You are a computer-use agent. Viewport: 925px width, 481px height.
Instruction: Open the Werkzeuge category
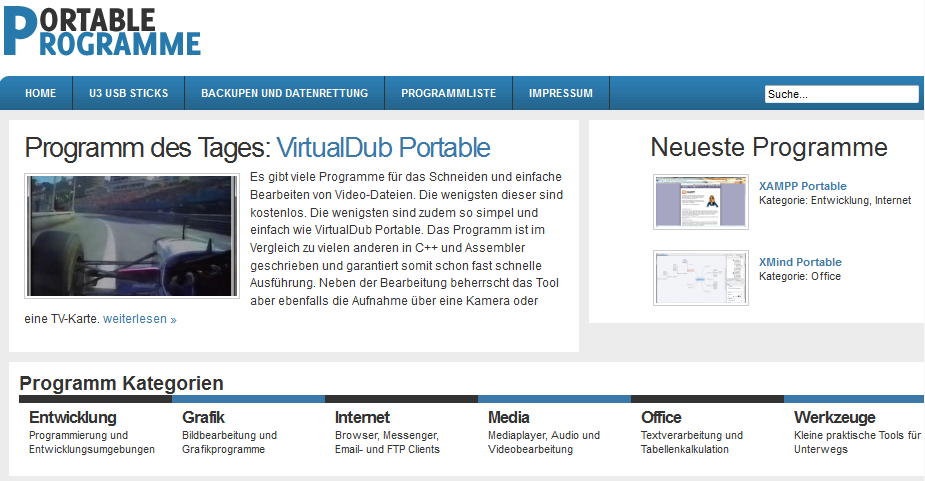tap(835, 417)
